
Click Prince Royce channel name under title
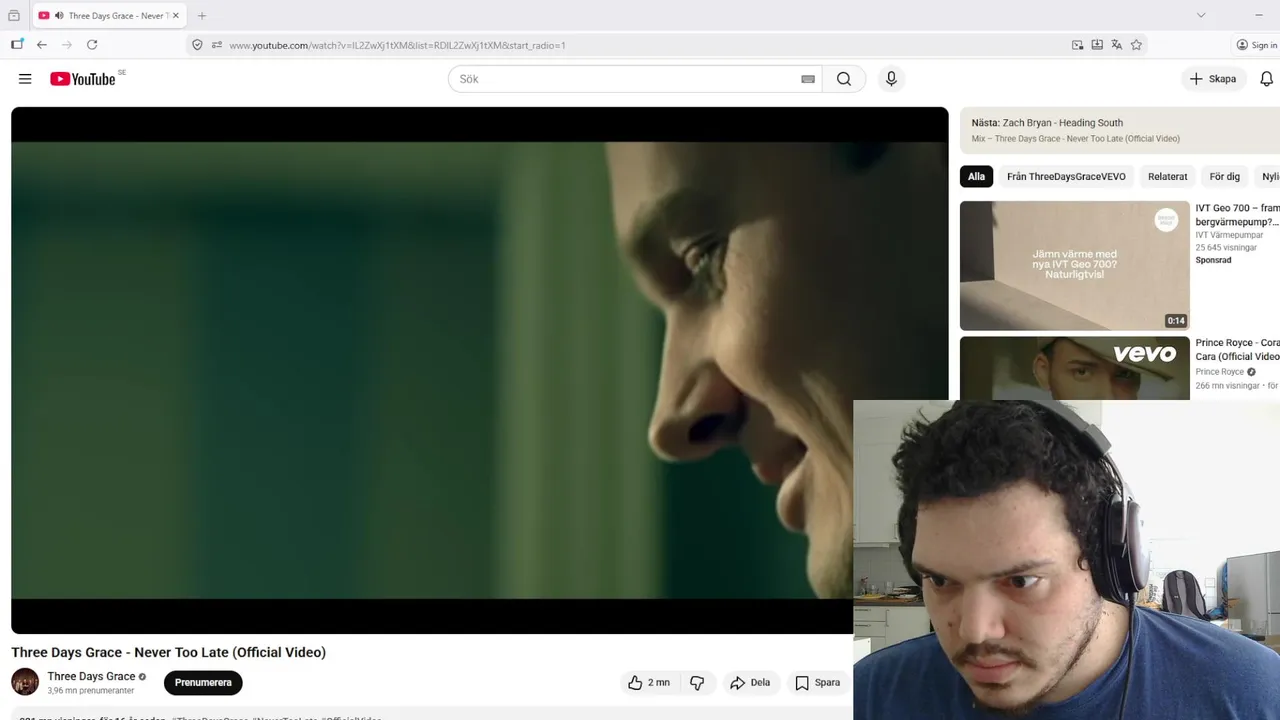click(1220, 372)
